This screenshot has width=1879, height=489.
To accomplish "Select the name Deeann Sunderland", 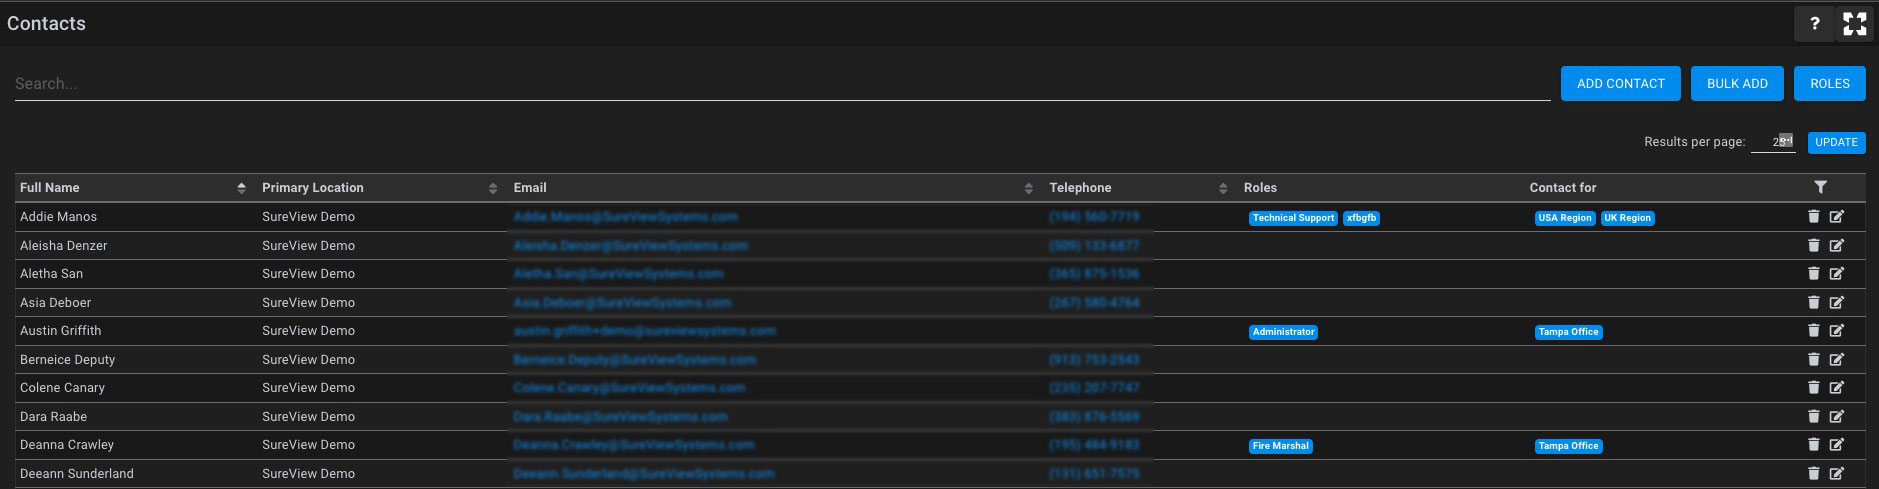I will point(77,473).
